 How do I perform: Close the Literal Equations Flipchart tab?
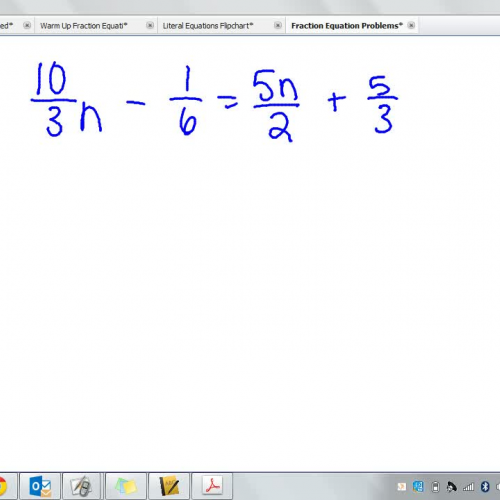[278, 25]
